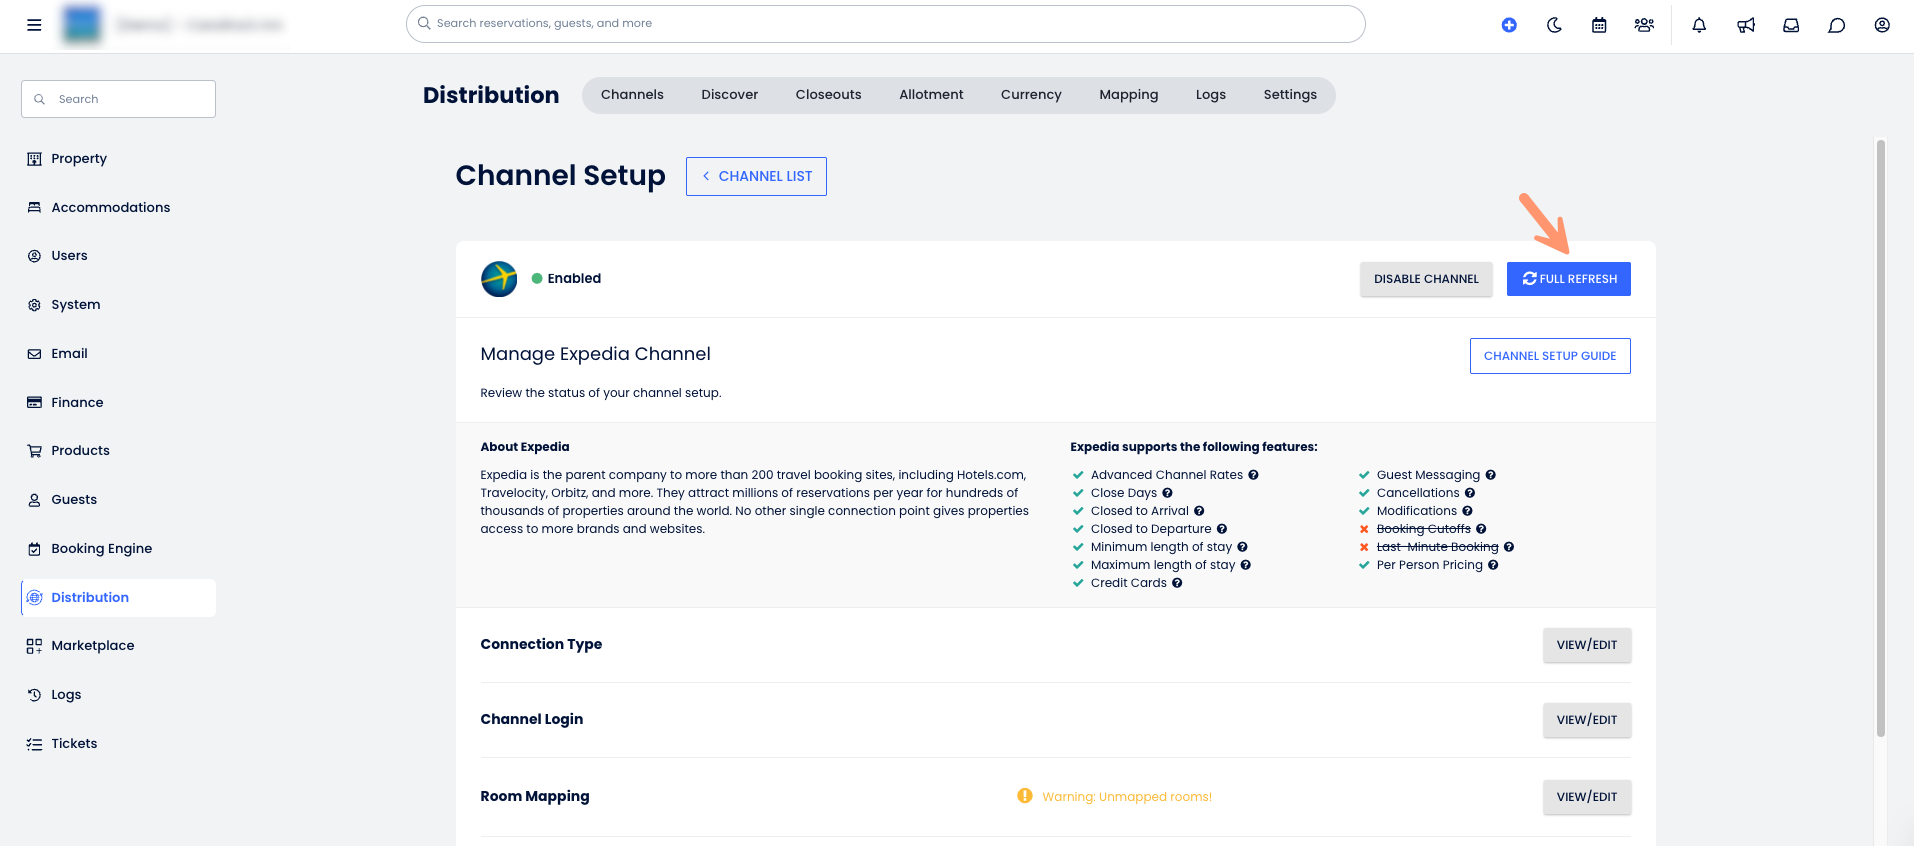Focus the sidebar Search field
This screenshot has width=1914, height=846.
118,99
